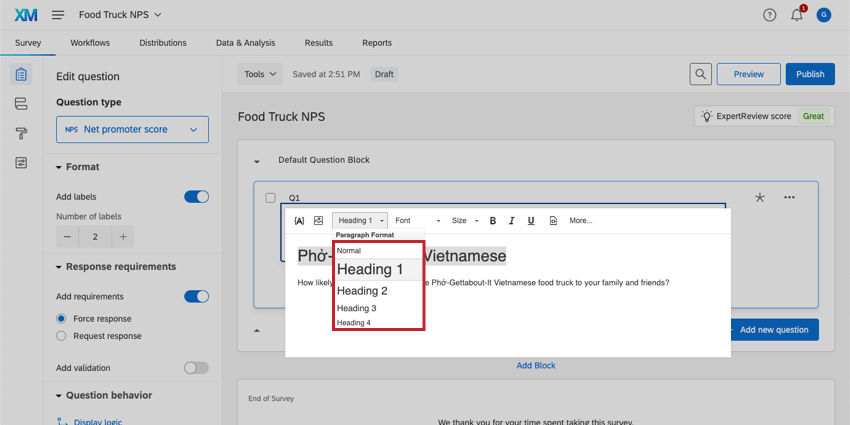Open the Look and feel paint roller icon
The height and width of the screenshot is (425, 850).
(x=21, y=133)
